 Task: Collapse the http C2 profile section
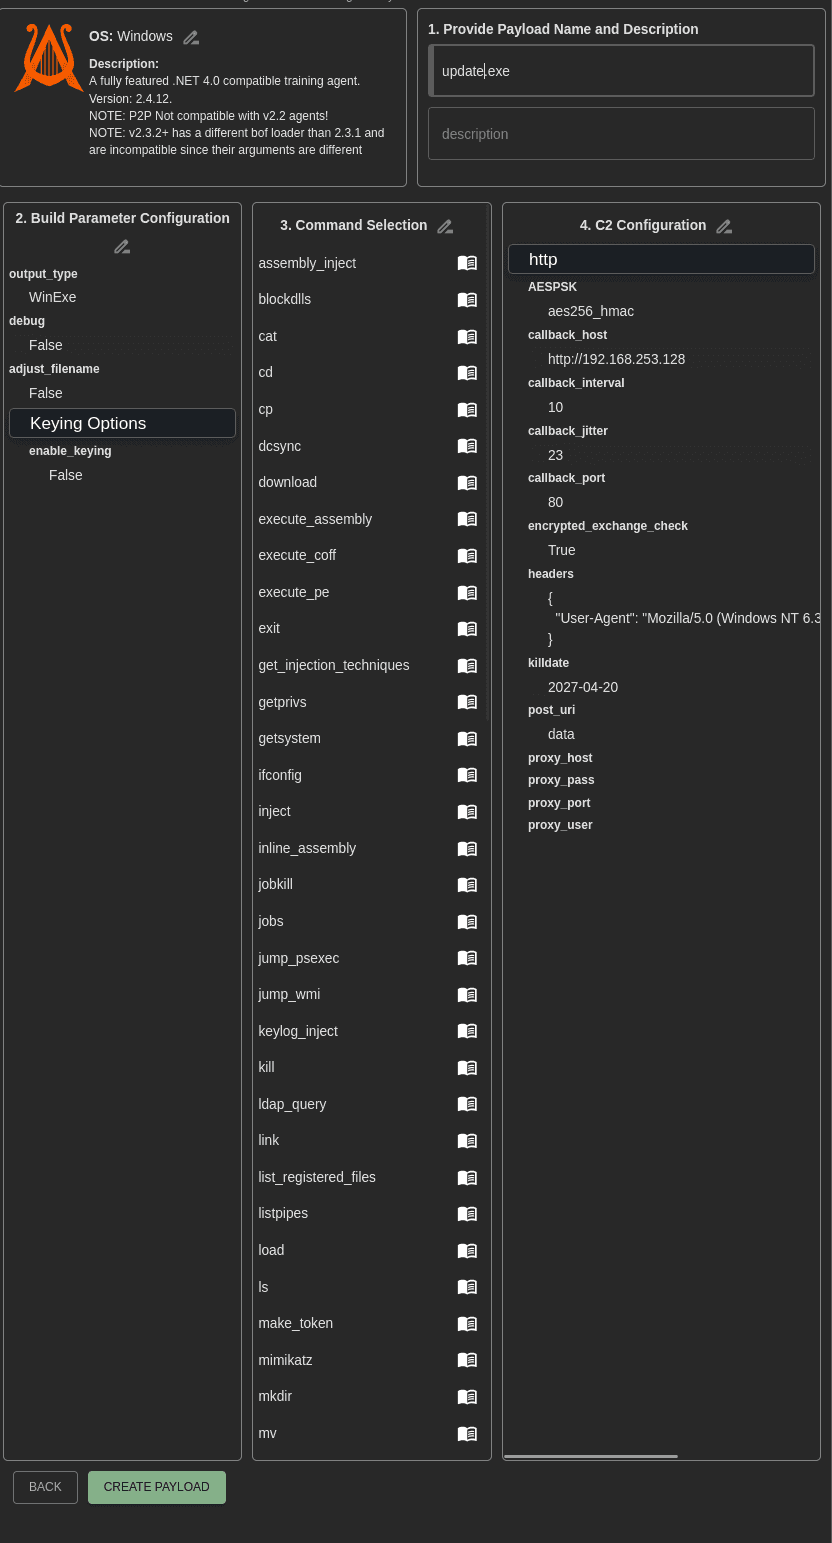pos(661,259)
